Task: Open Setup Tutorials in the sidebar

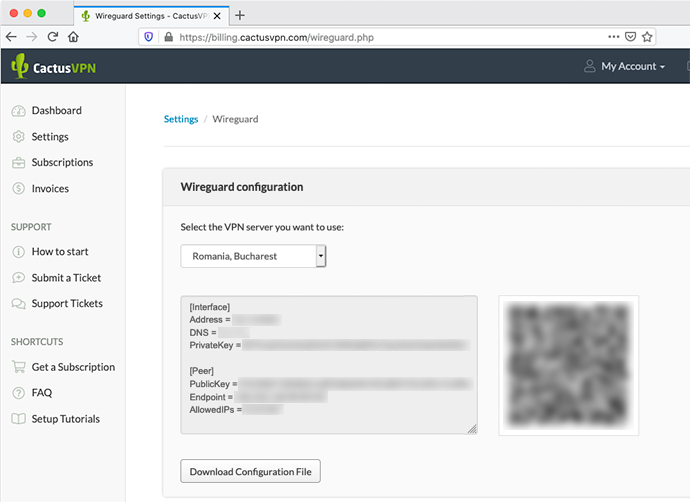Action: click(x=66, y=419)
